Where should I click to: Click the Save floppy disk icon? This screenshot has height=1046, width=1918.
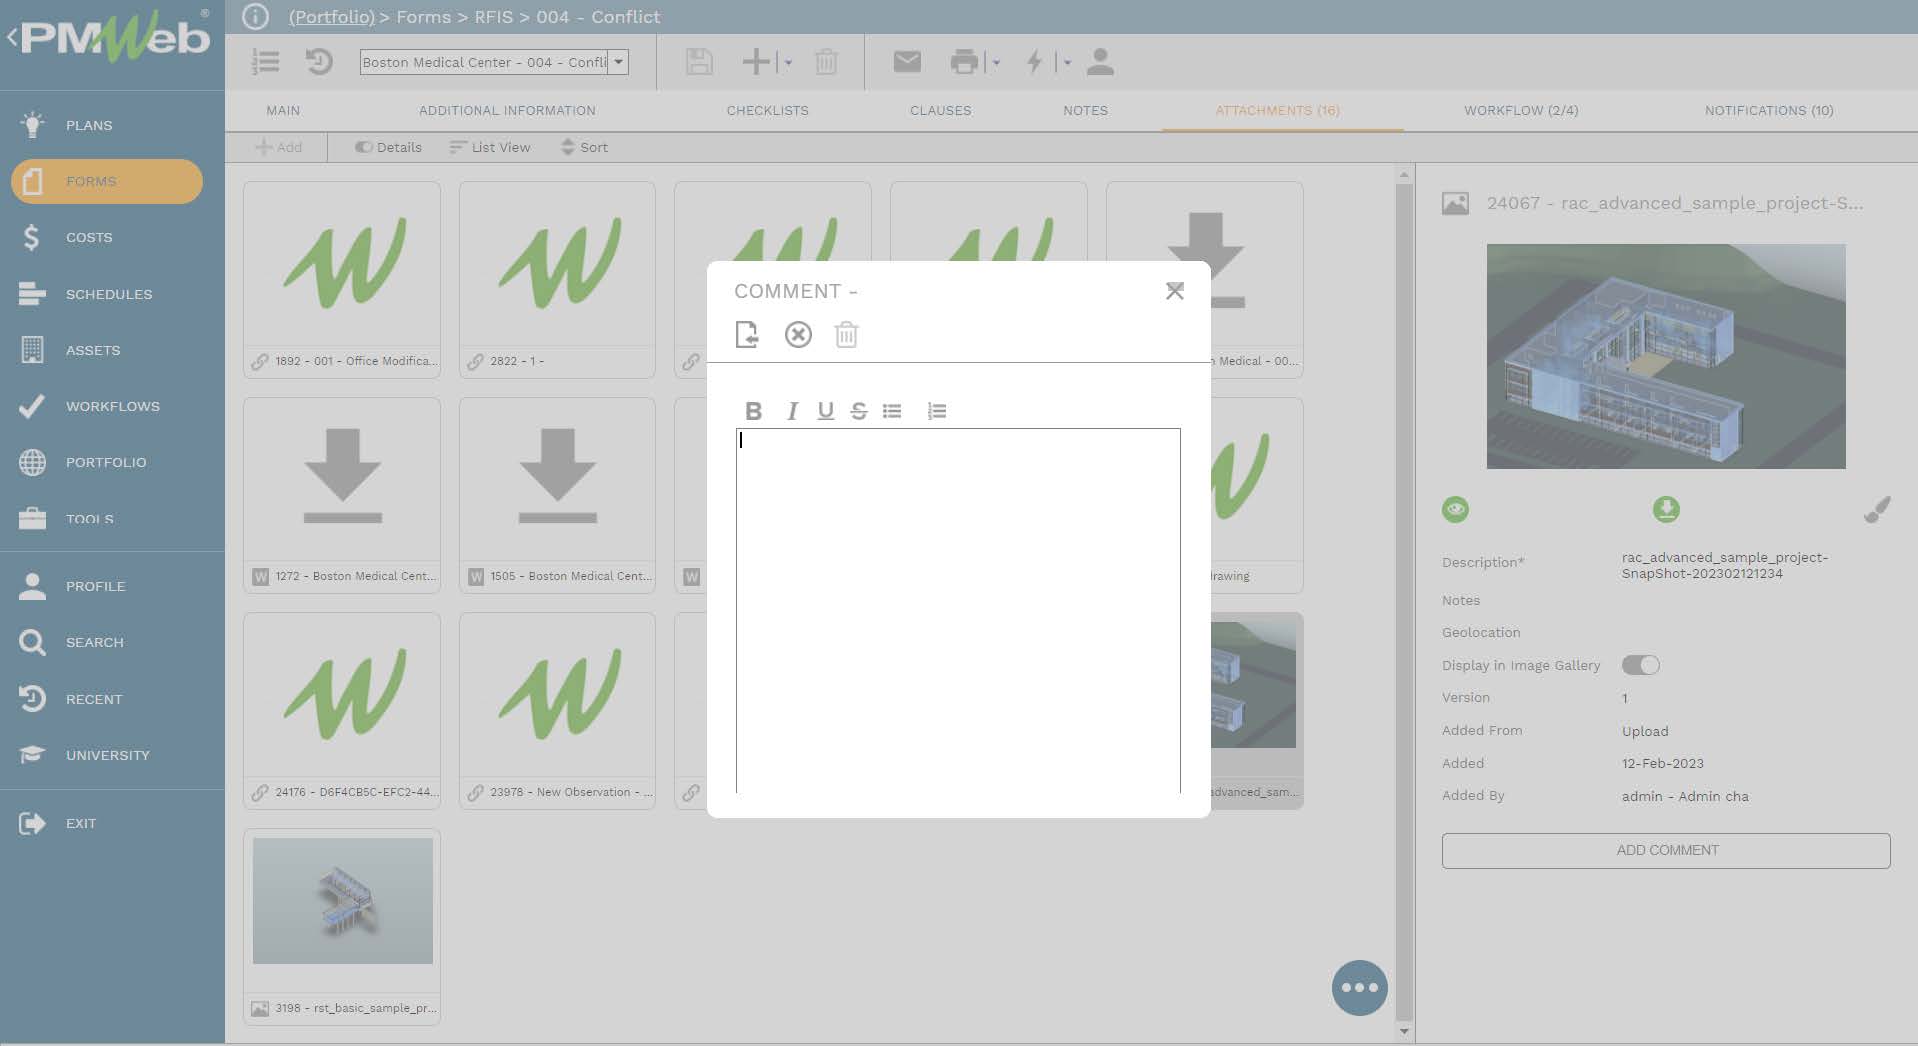pos(699,62)
